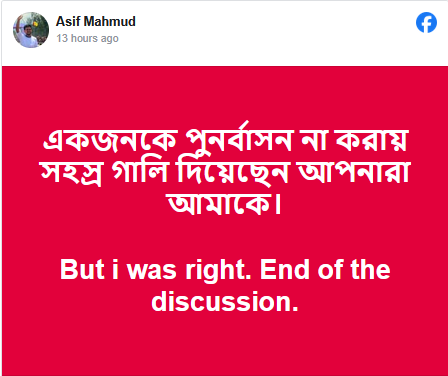The width and height of the screenshot is (448, 376).
Task: Click the Bengali word 'একজনকে'
Action: tap(110, 140)
